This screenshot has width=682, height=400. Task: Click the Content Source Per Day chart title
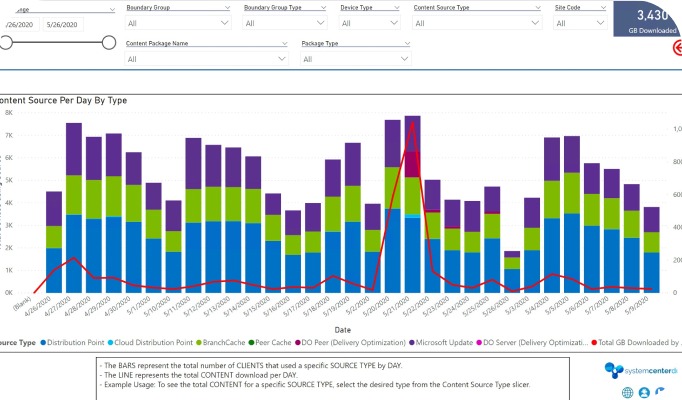point(64,100)
